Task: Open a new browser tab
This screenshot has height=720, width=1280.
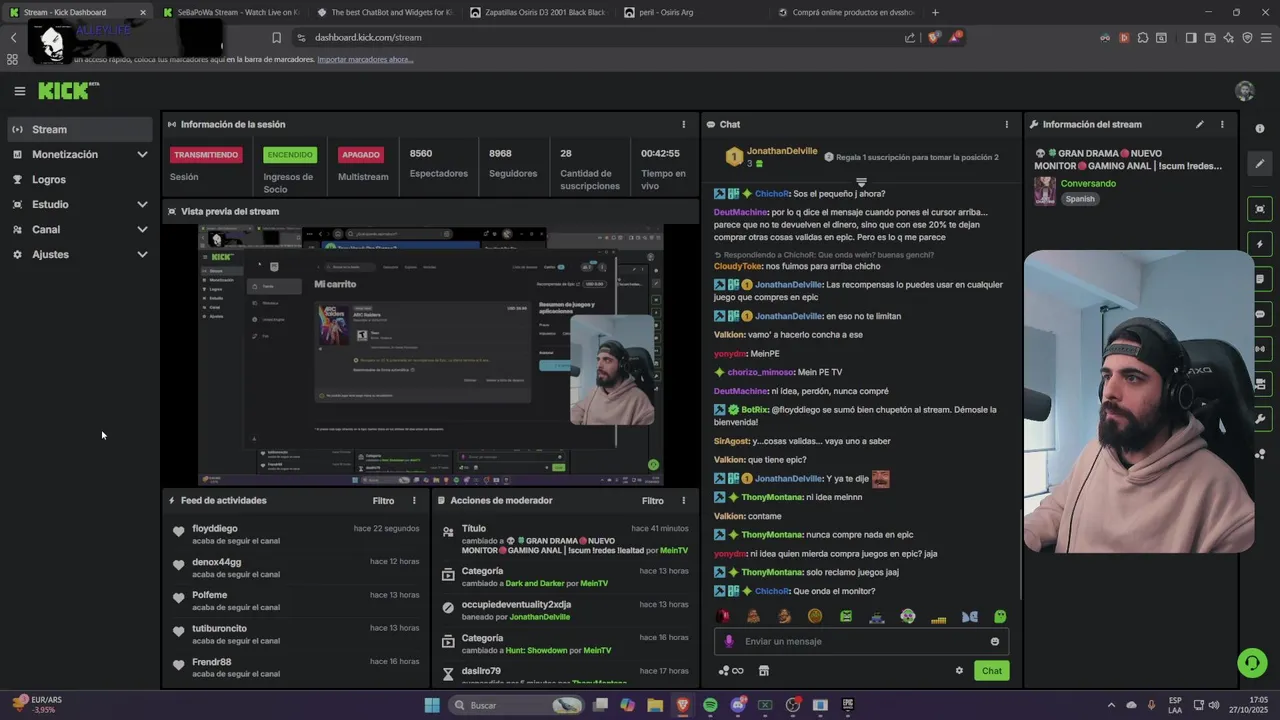Action: coord(935,13)
